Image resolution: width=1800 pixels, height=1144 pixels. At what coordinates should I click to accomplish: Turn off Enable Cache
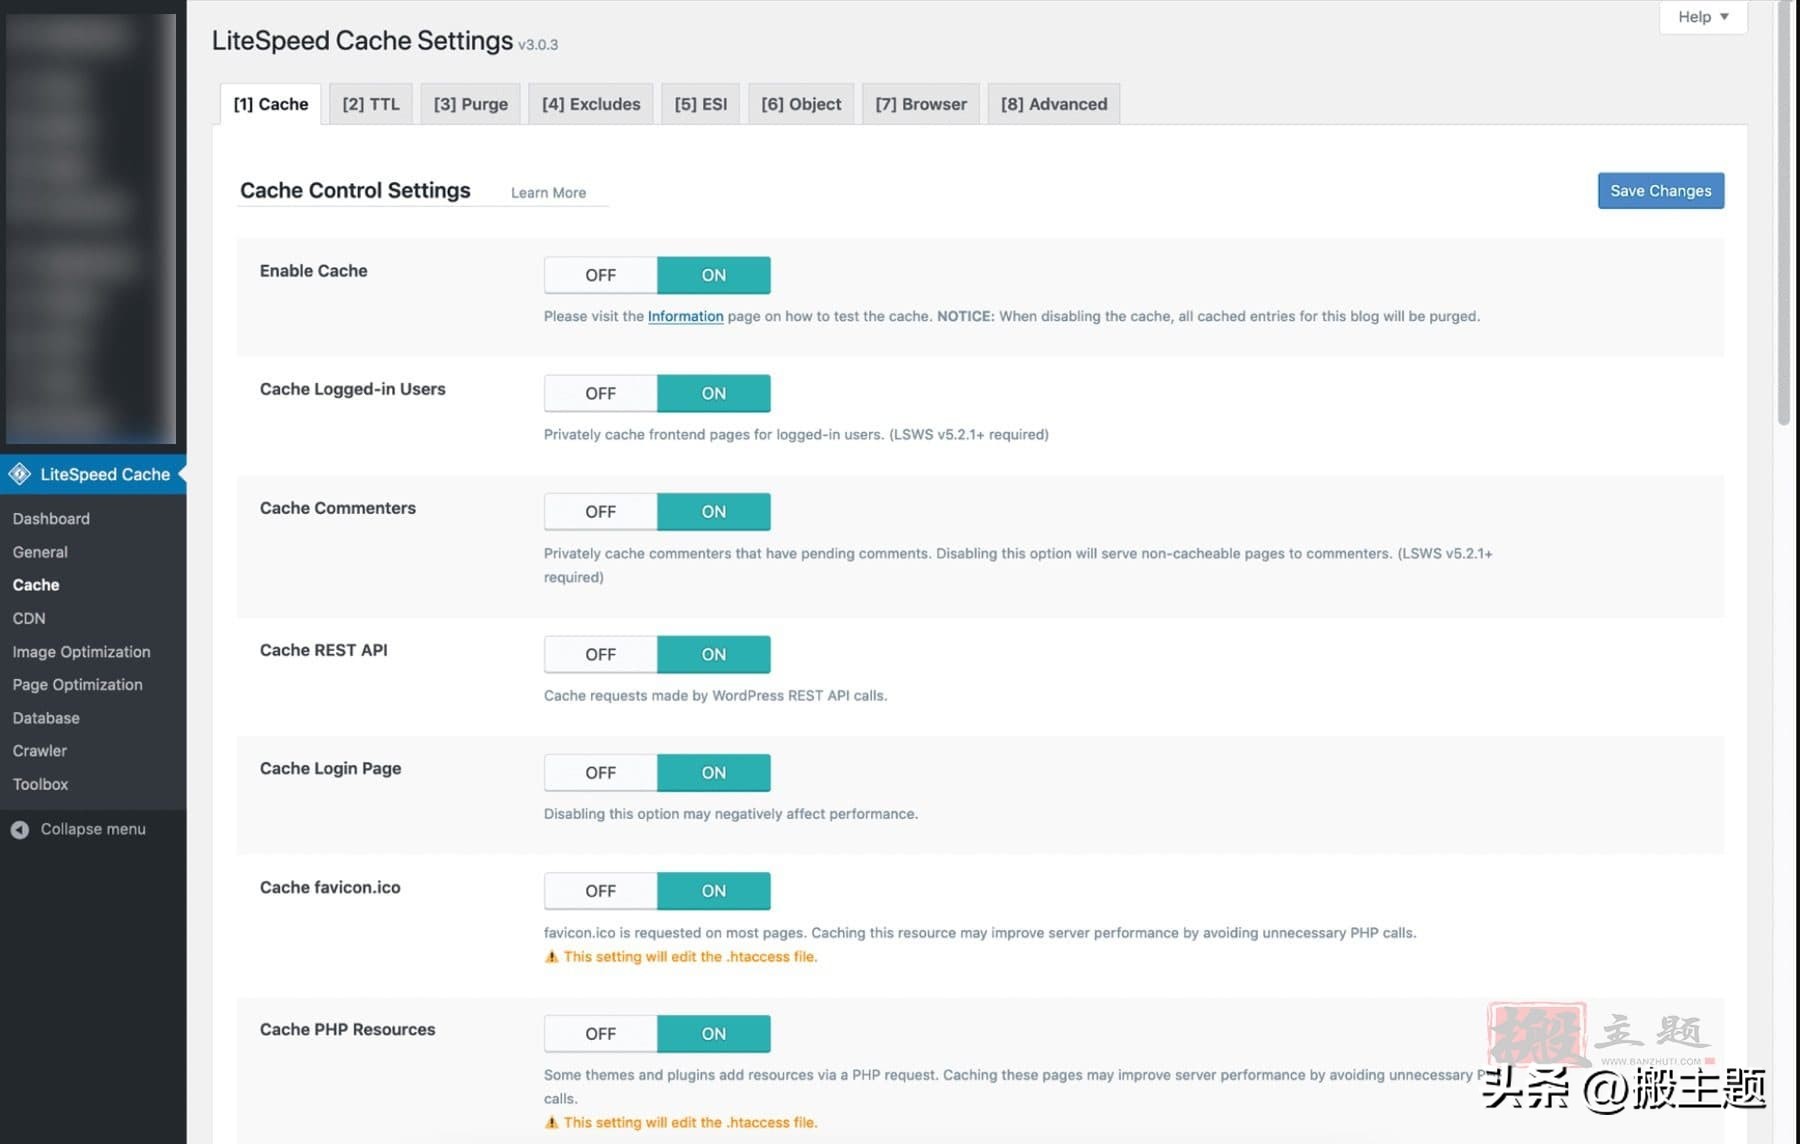tap(600, 275)
